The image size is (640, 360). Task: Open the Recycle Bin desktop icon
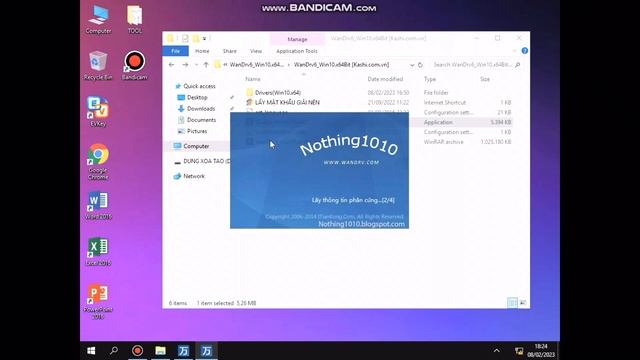pos(98,66)
